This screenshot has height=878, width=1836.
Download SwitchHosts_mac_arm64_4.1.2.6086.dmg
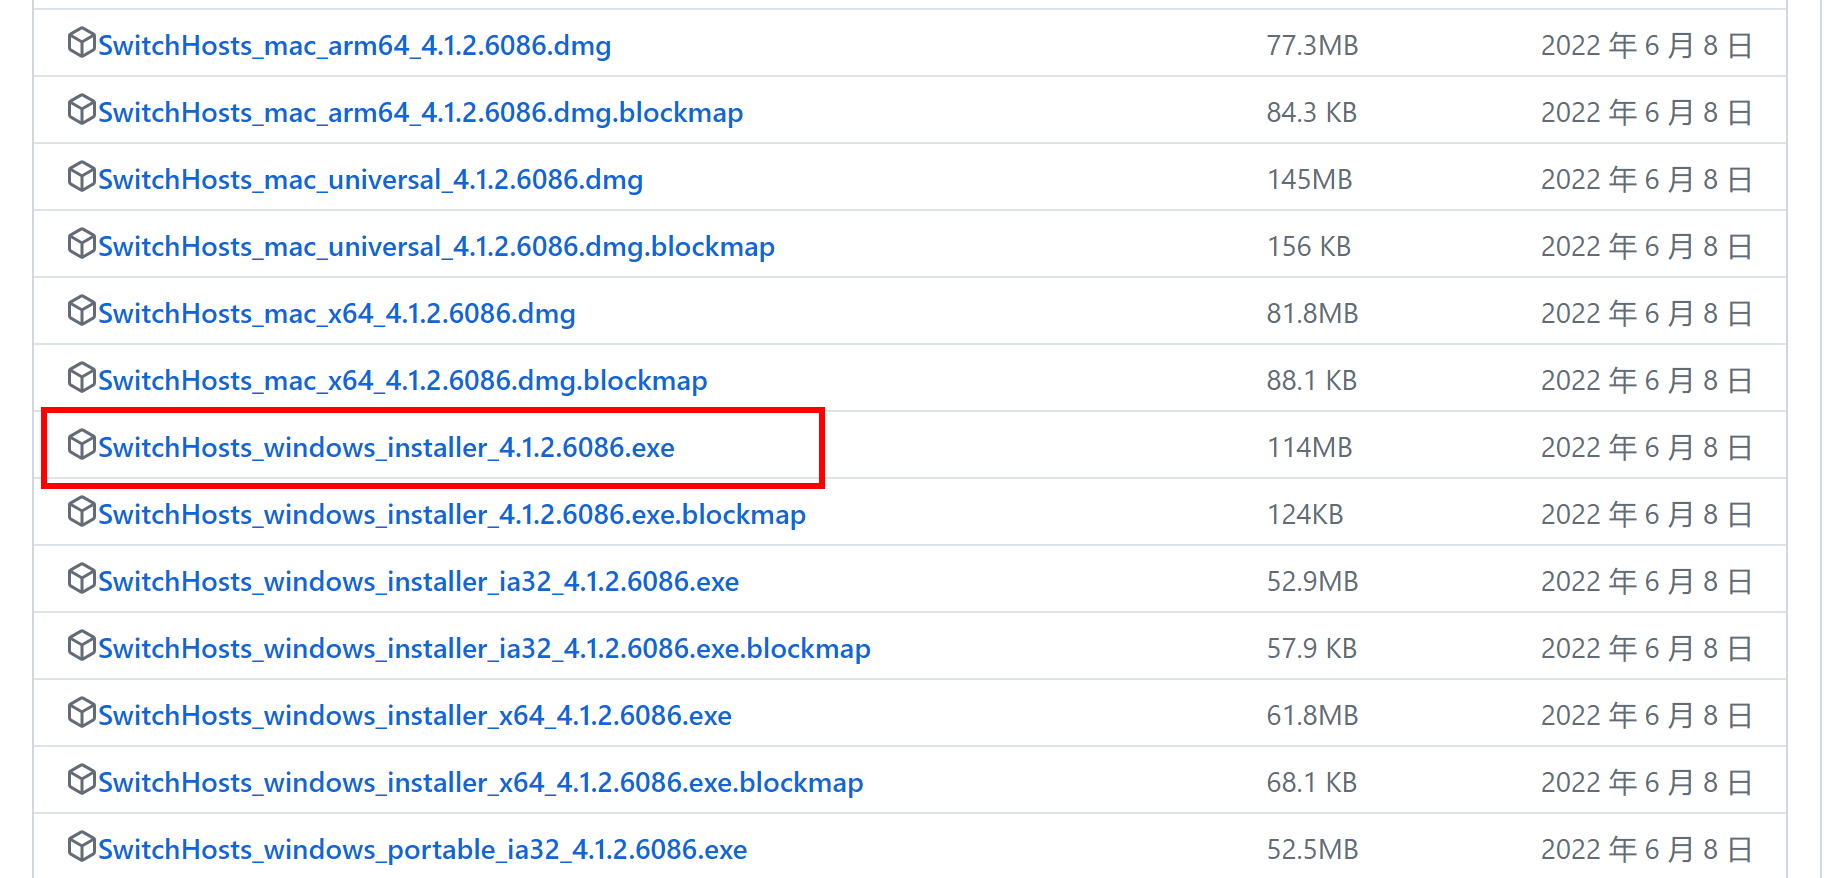pyautogui.click(x=354, y=46)
